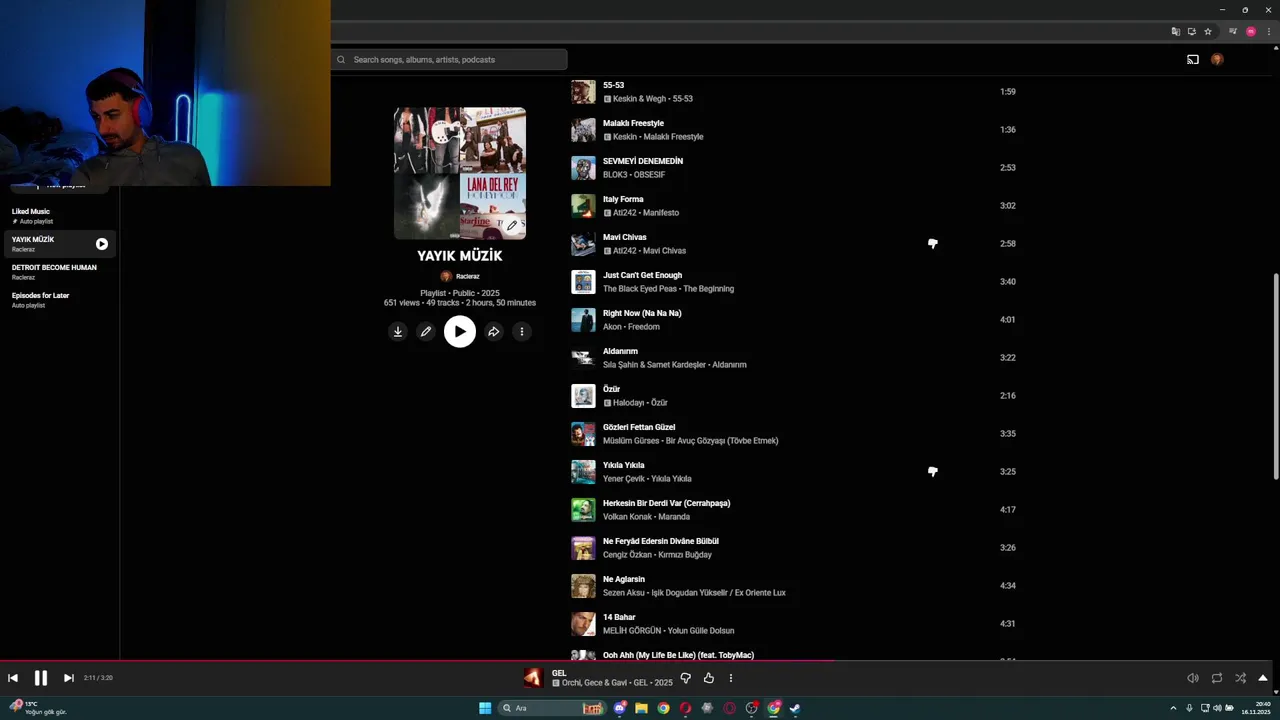Open Chrome three-dot menu
Image resolution: width=1280 pixels, height=720 pixels.
(x=1268, y=32)
